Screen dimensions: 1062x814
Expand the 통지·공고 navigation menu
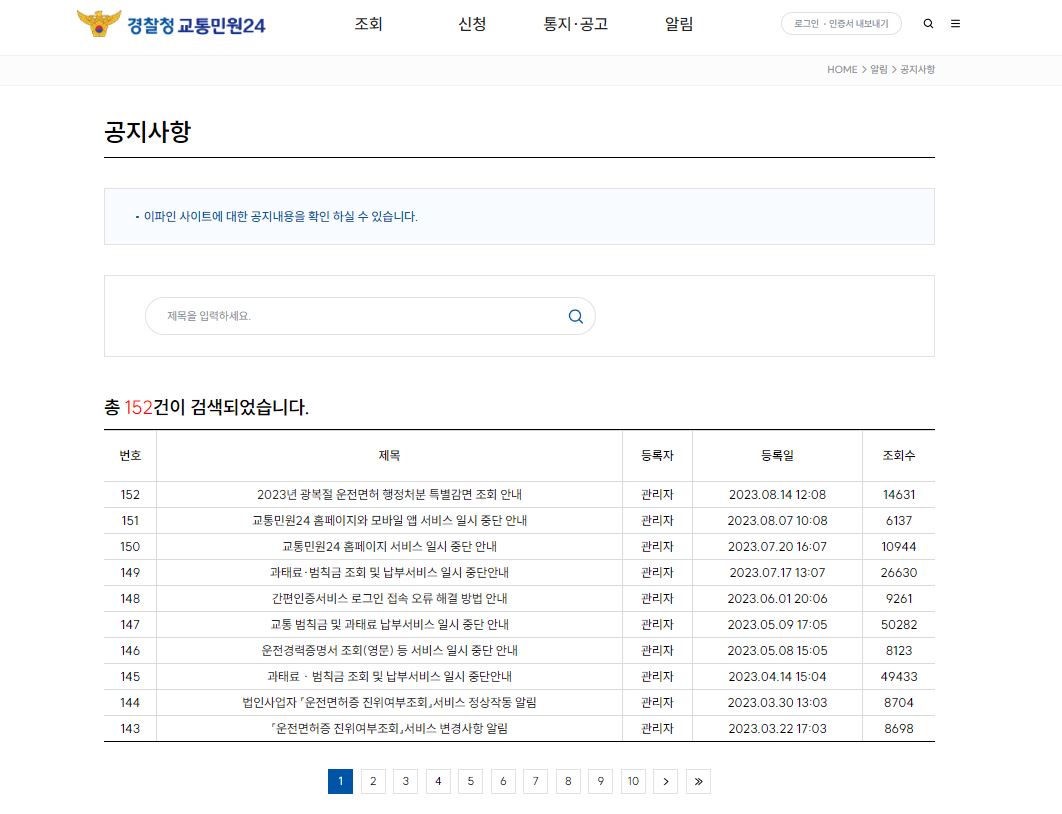574,24
